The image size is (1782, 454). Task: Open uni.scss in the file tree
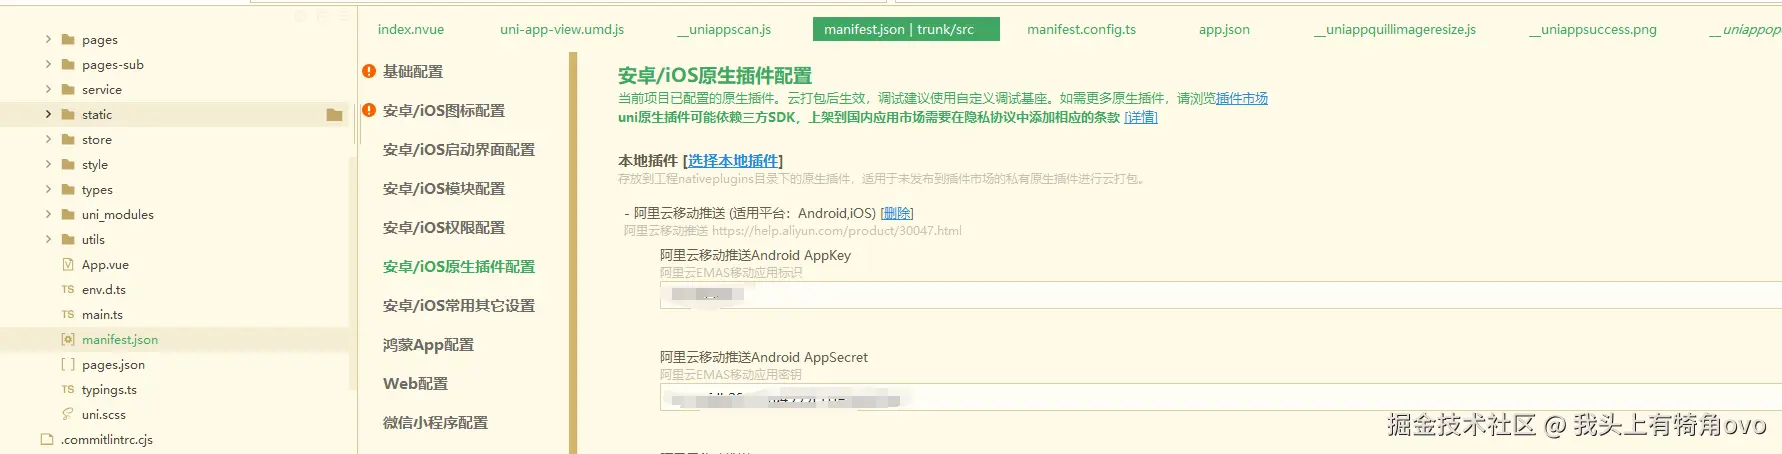click(x=104, y=414)
